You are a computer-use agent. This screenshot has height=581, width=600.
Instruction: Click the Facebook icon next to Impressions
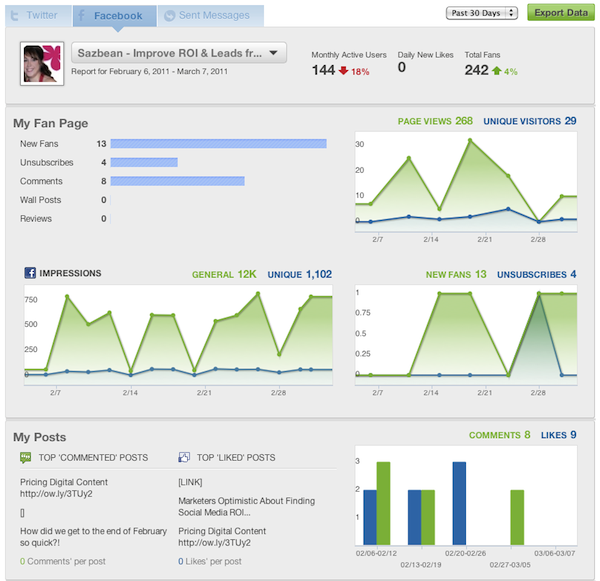coord(30,273)
